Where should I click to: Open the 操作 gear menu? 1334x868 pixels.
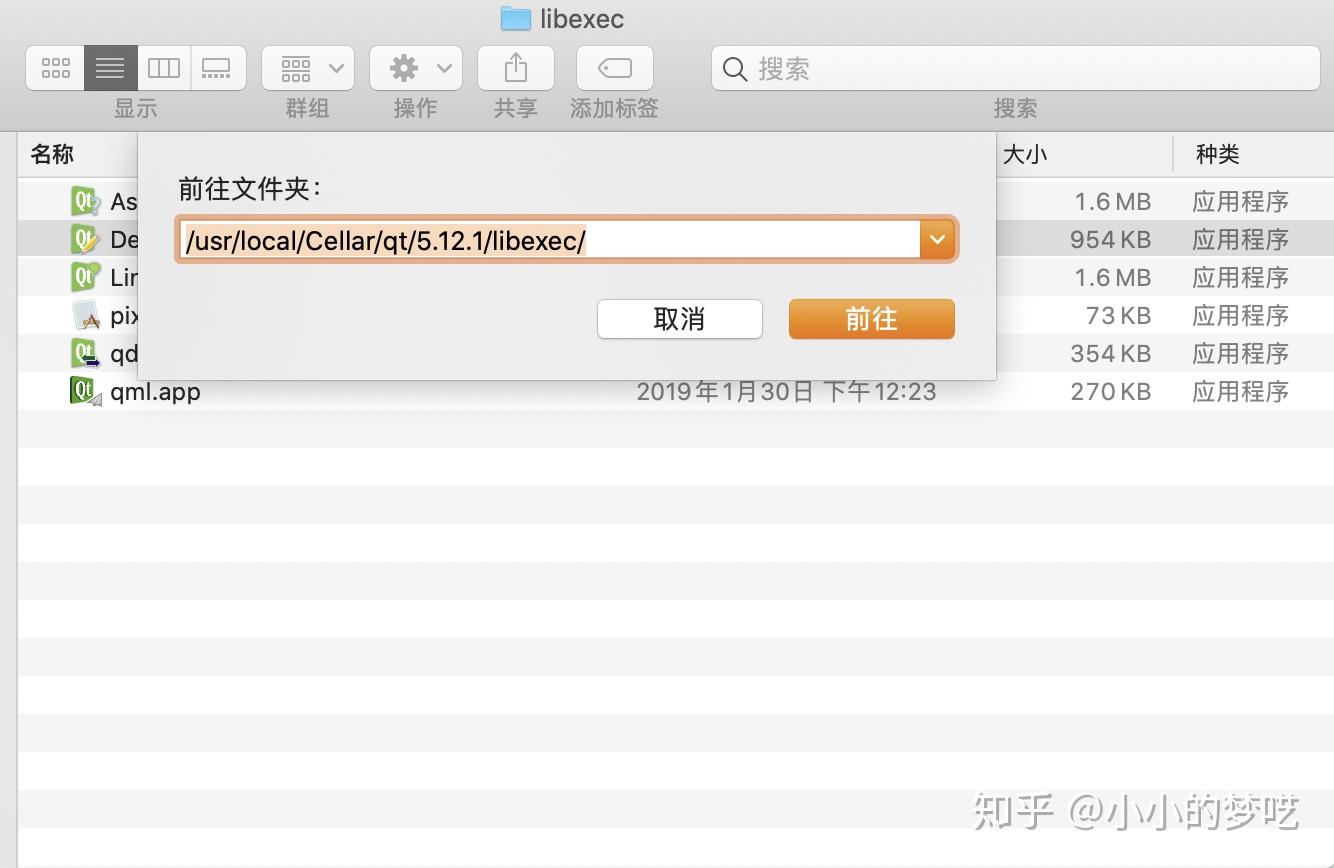pyautogui.click(x=405, y=67)
